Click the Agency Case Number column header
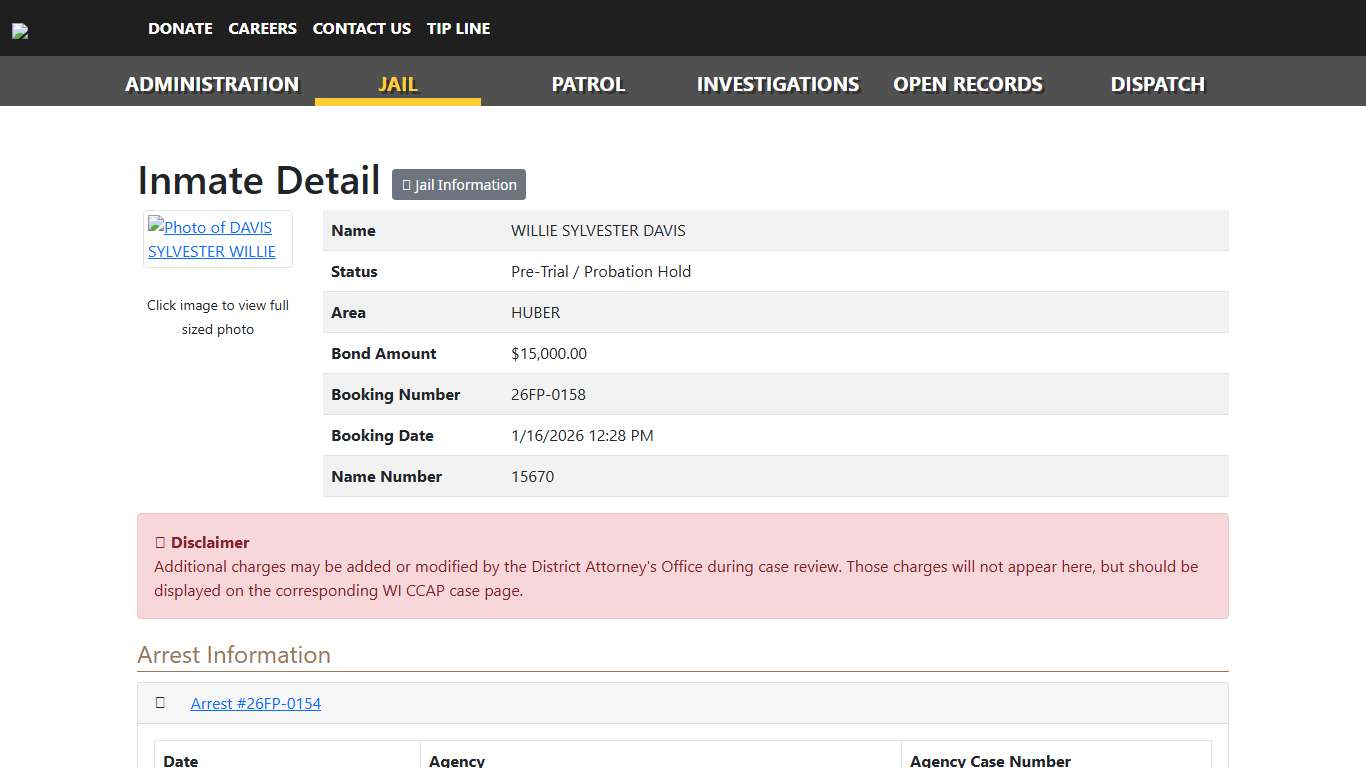 click(990, 761)
